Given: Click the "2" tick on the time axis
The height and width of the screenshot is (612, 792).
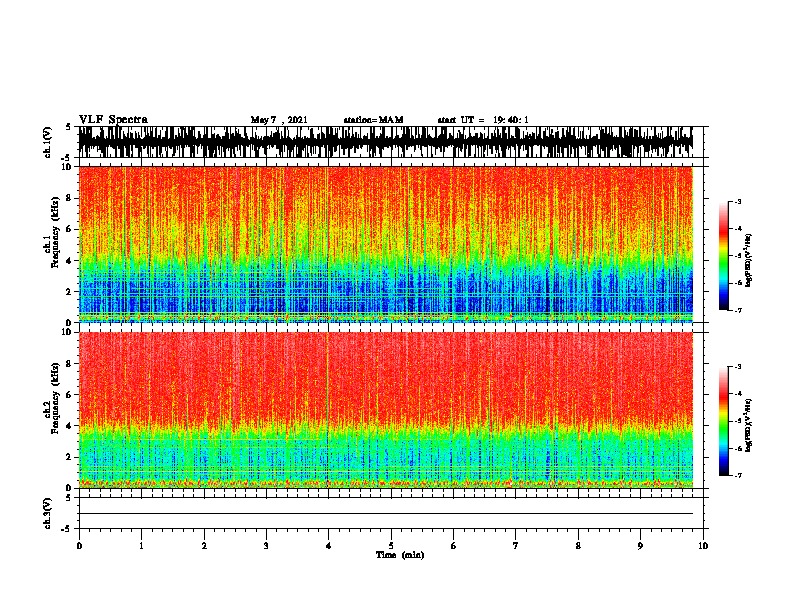Looking at the screenshot, I should click(204, 546).
